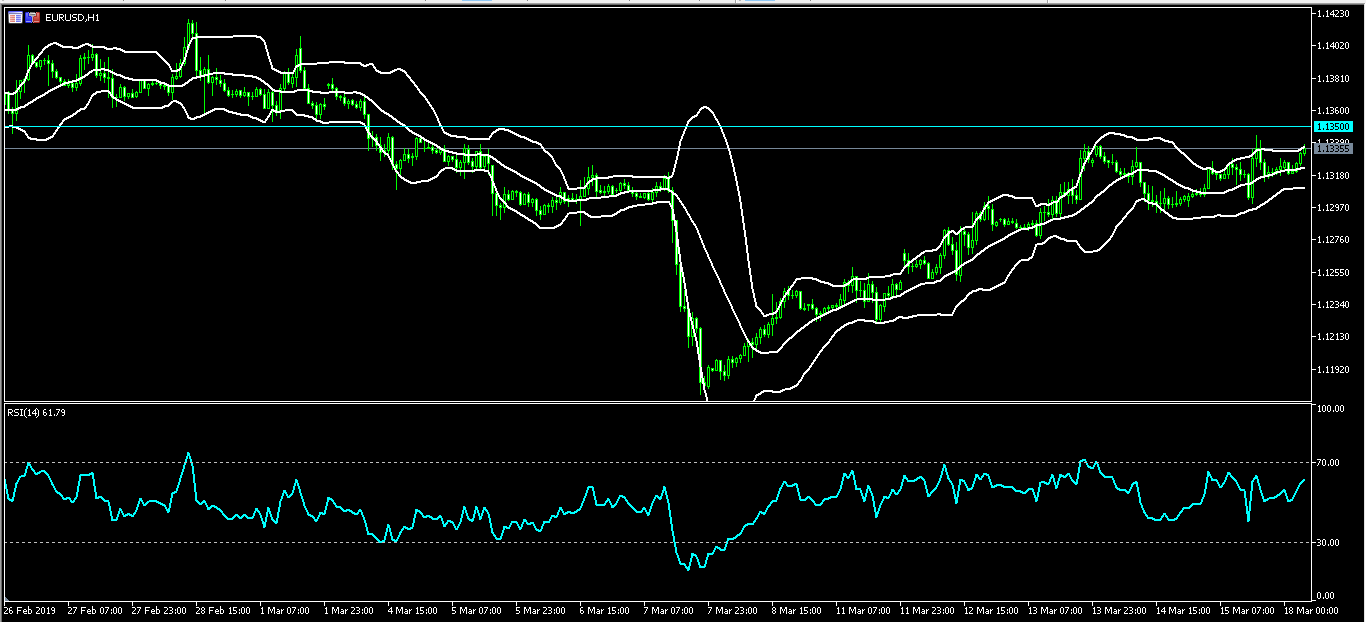
Task: Click the 11 Mar 07:00 time label
Action: (x=863, y=609)
